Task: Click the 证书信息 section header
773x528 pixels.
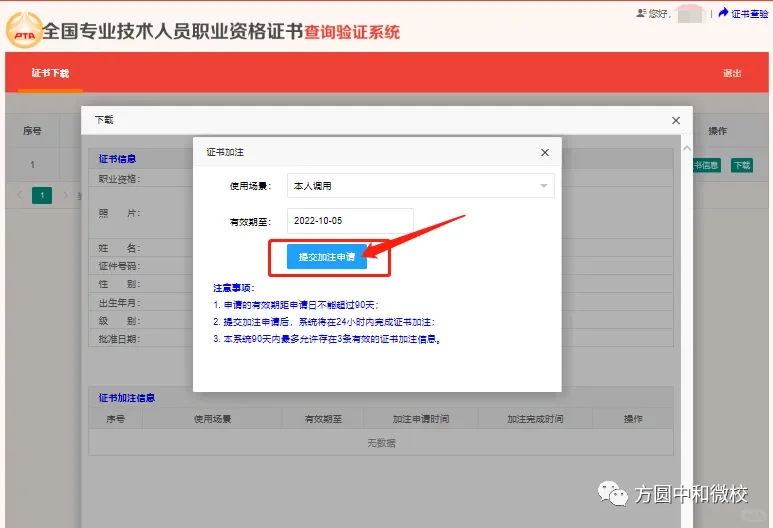Action: point(117,159)
